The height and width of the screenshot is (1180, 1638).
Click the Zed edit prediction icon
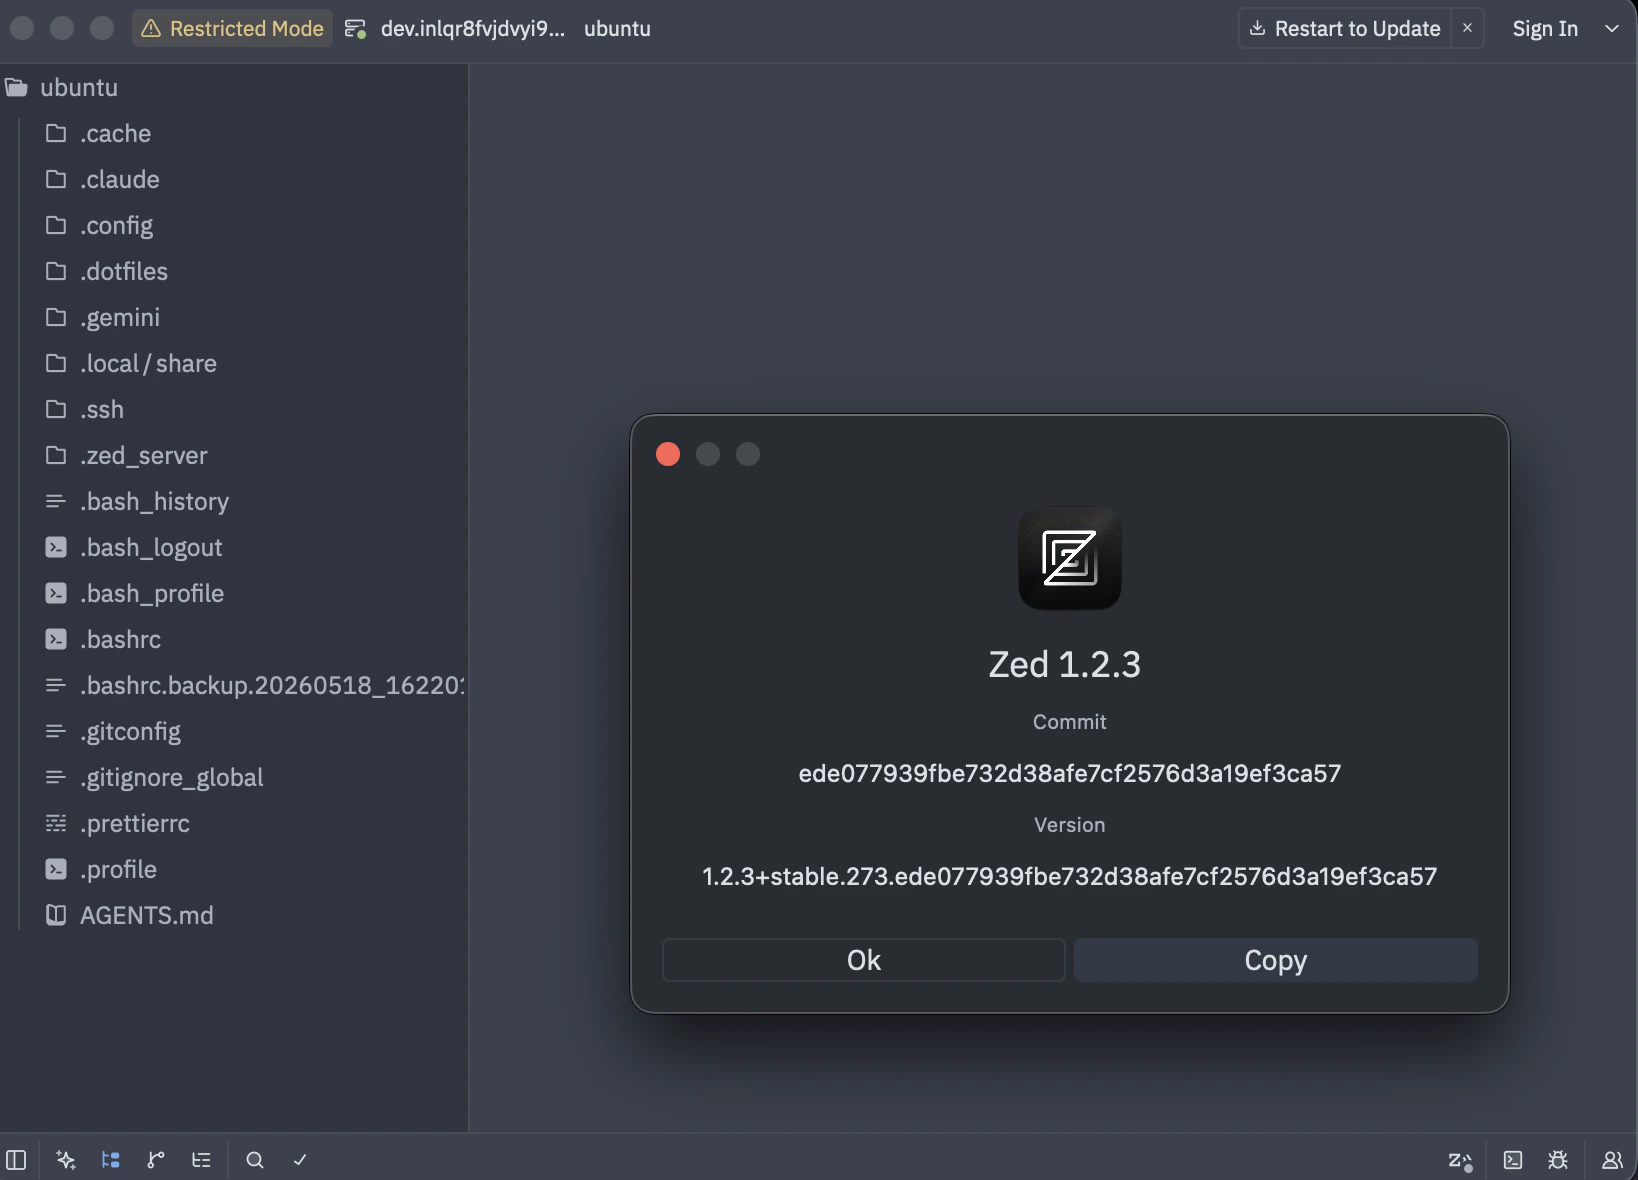click(1460, 1160)
